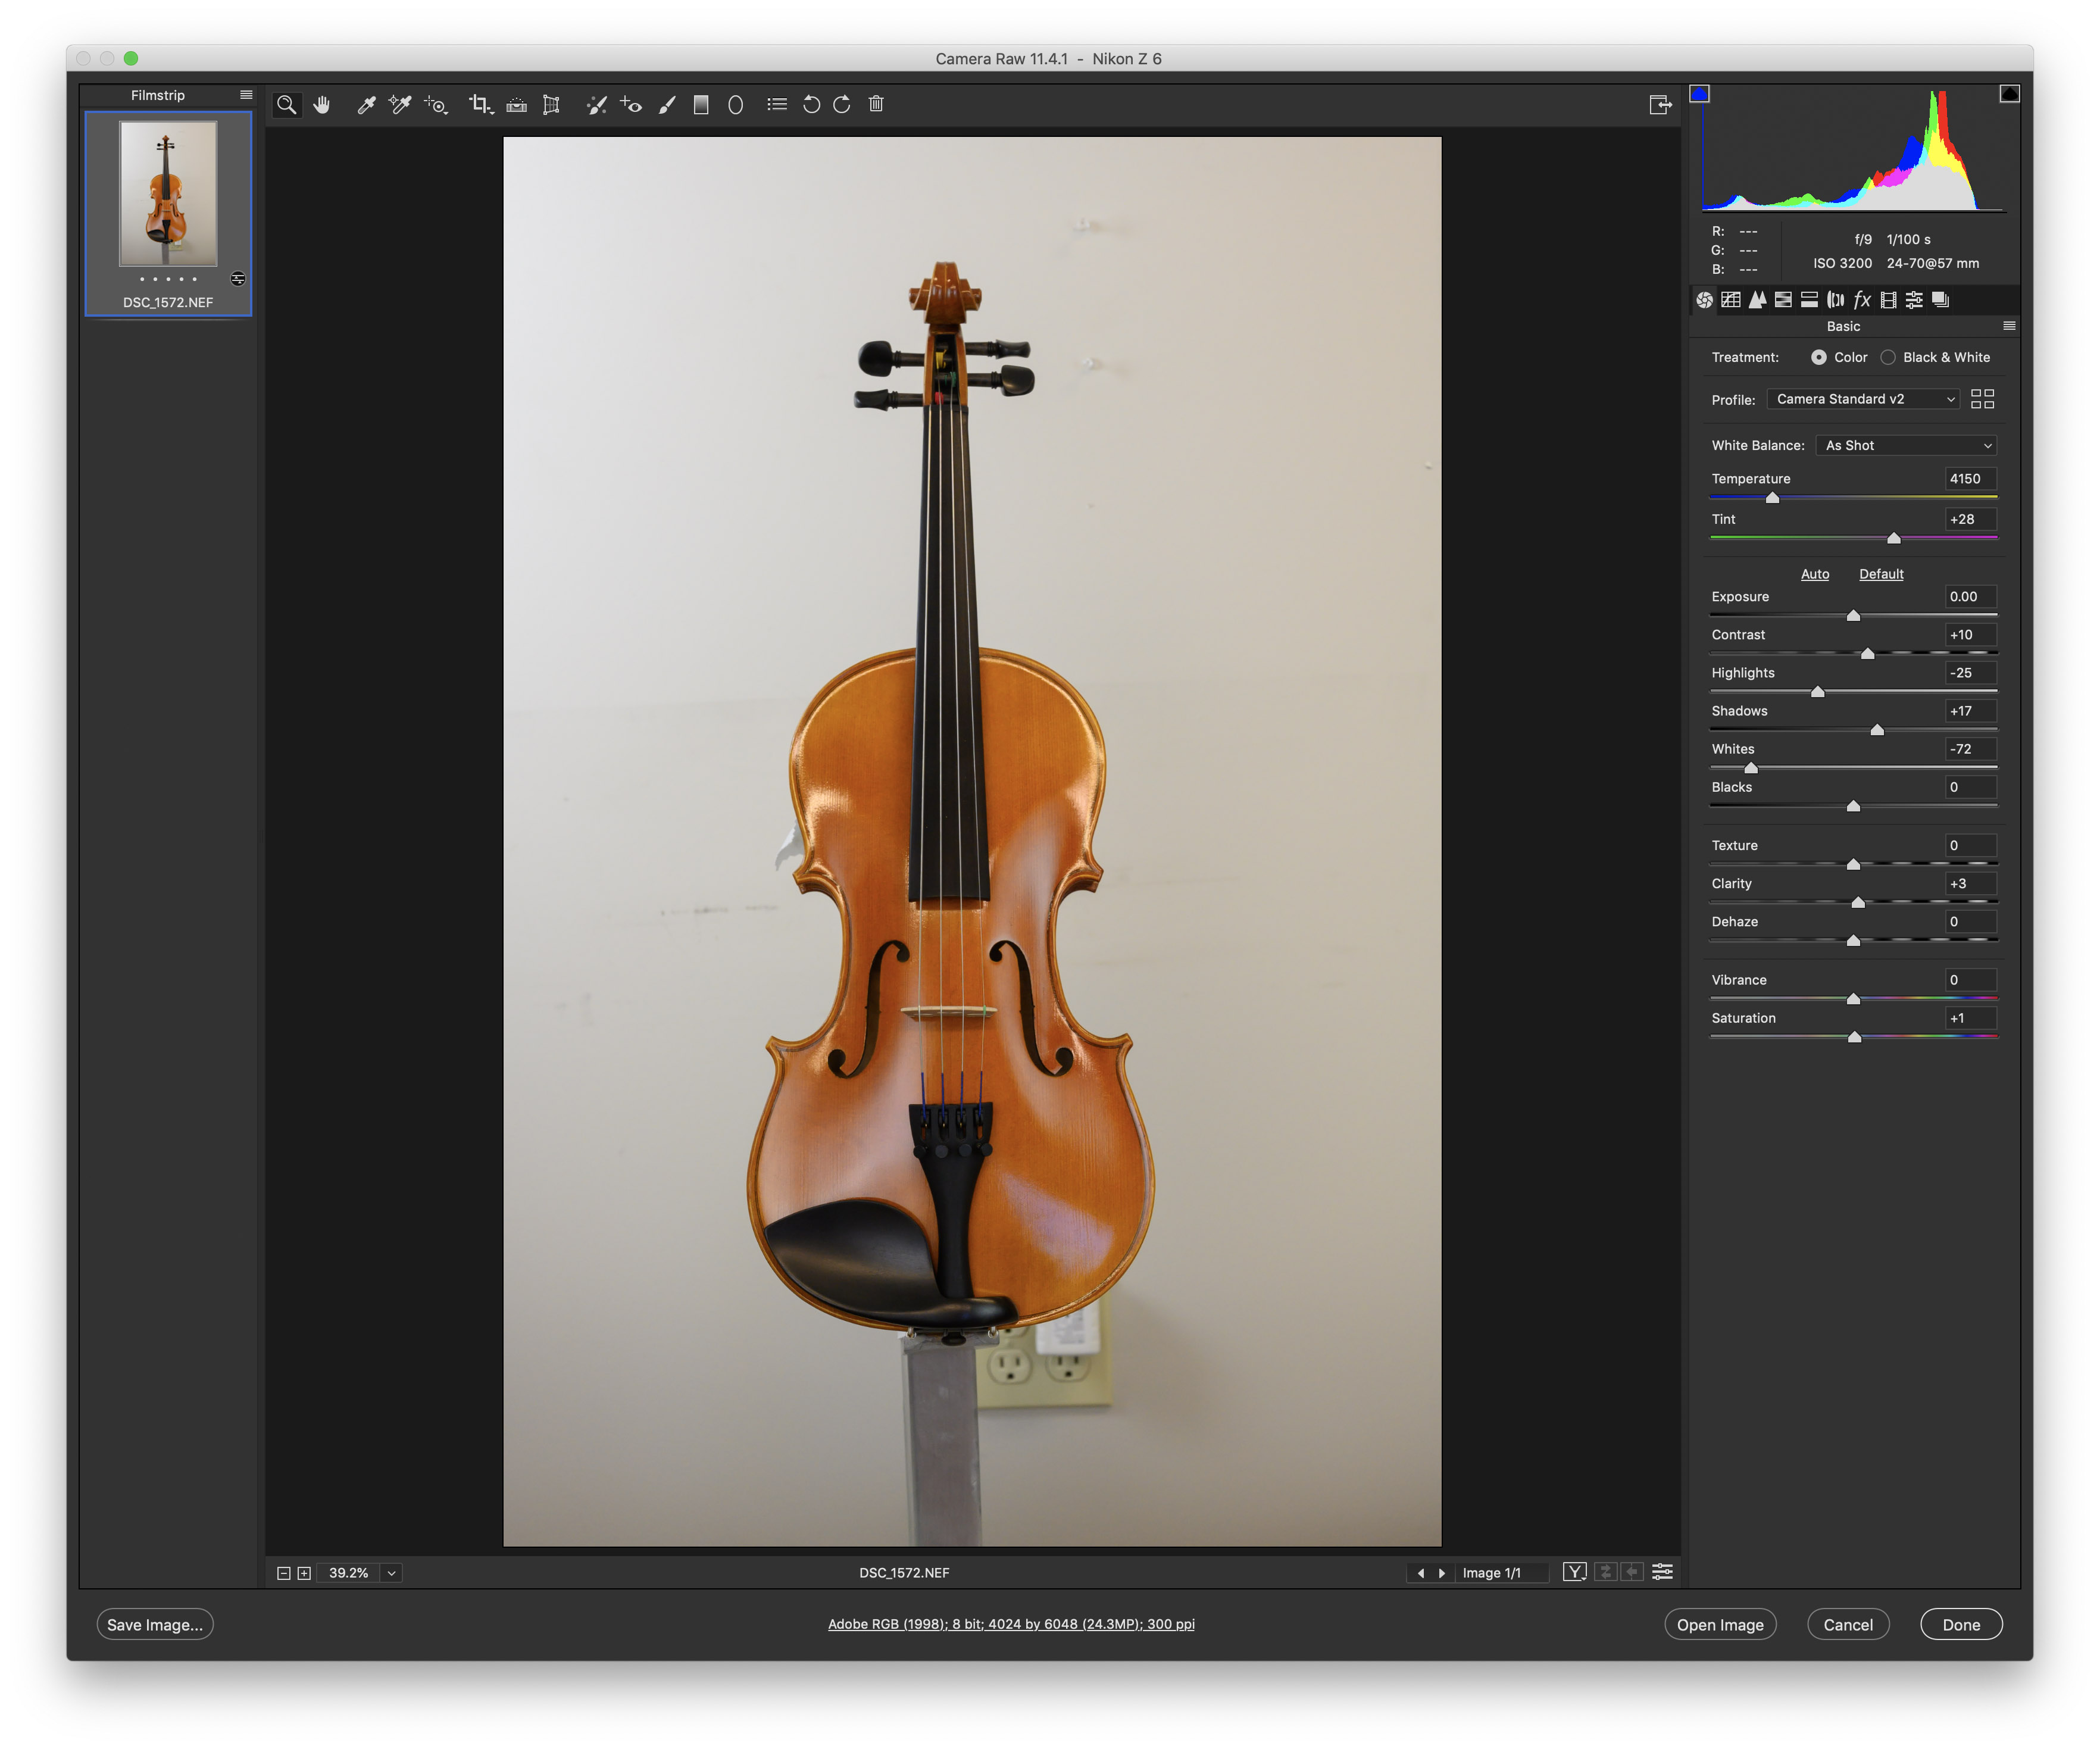Rotate image 90° clockwise
Image resolution: width=2100 pixels, height=1749 pixels.
[842, 104]
